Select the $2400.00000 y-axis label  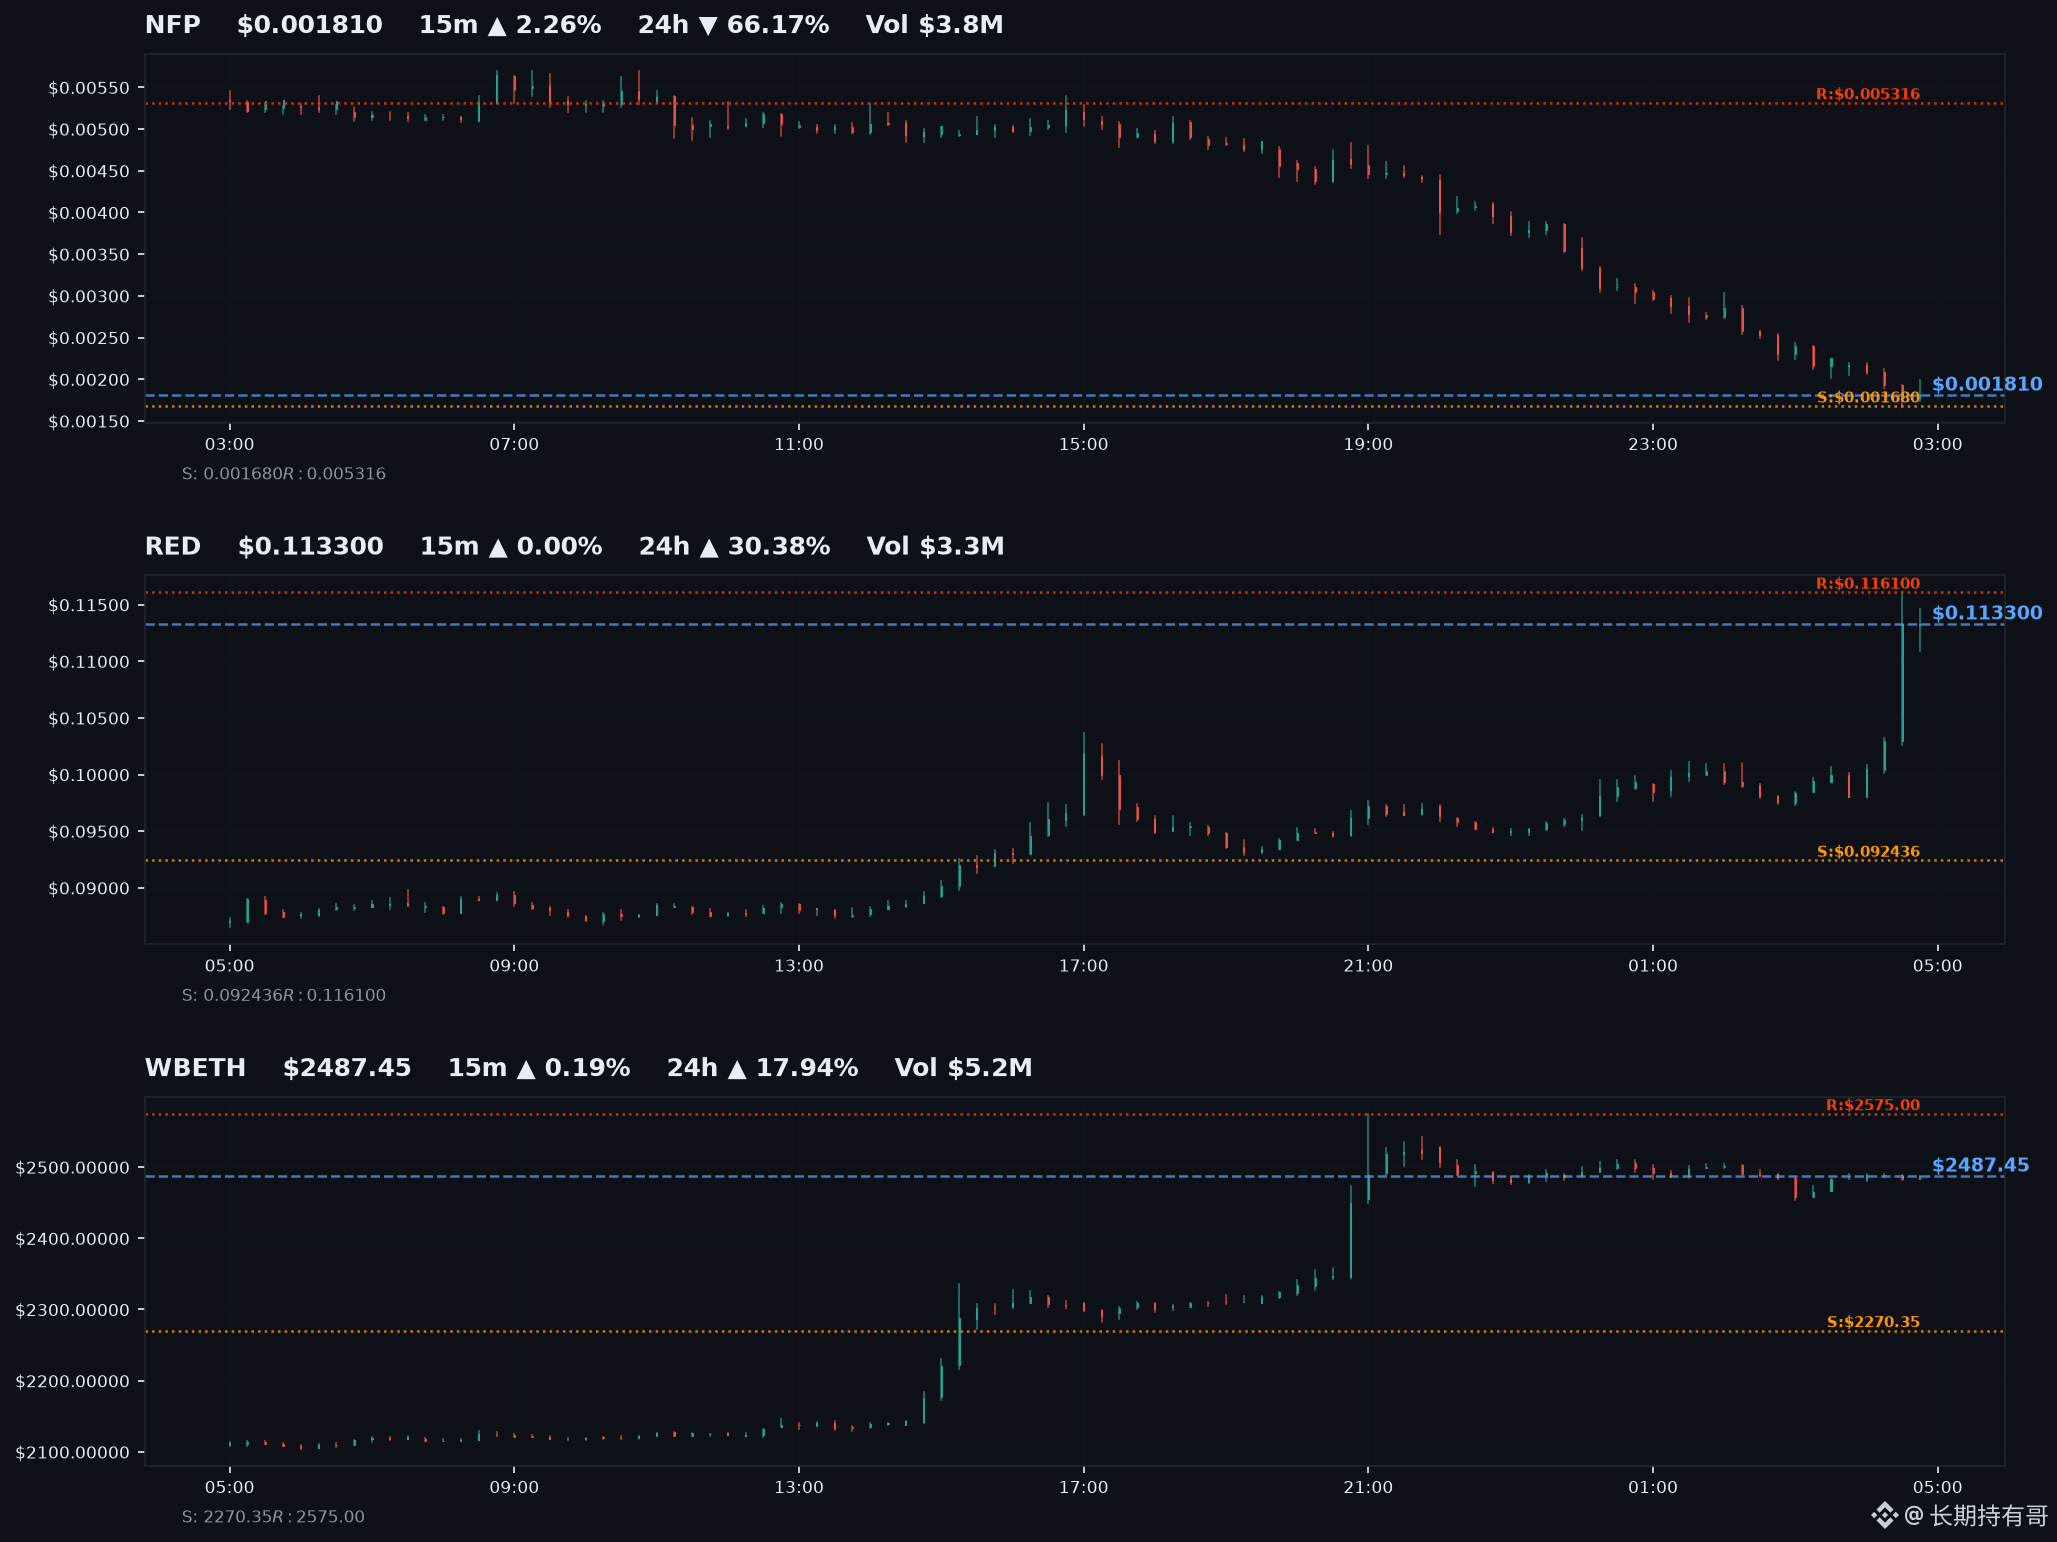point(73,1239)
